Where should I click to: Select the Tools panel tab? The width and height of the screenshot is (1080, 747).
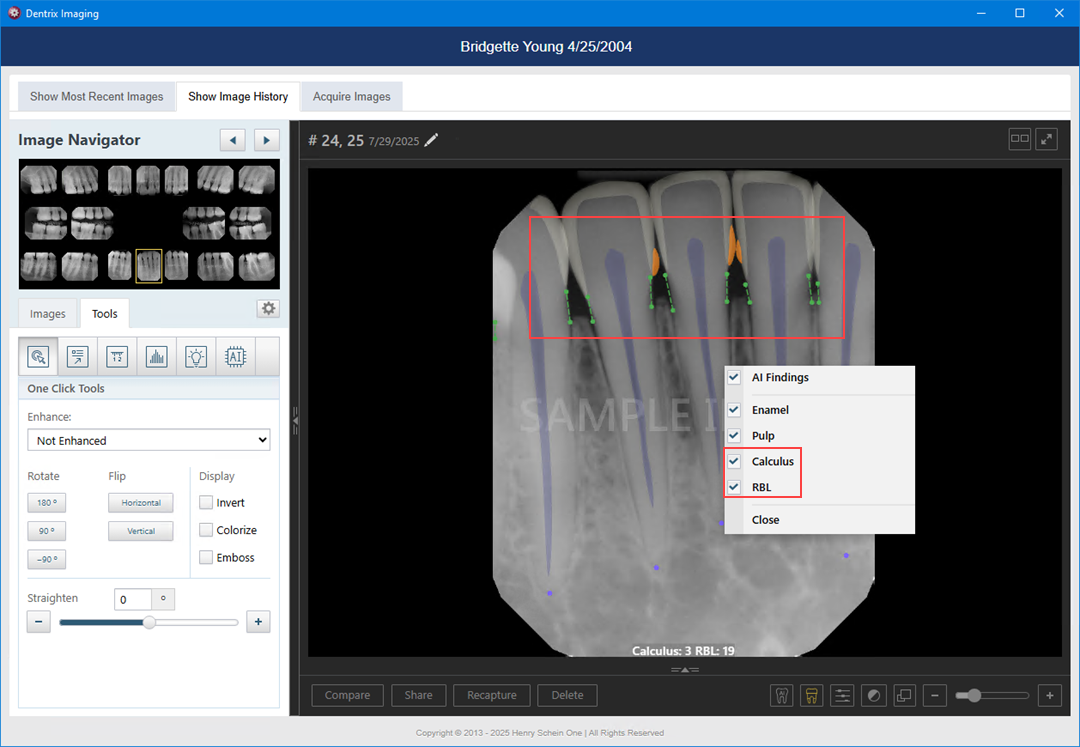pyautogui.click(x=105, y=314)
